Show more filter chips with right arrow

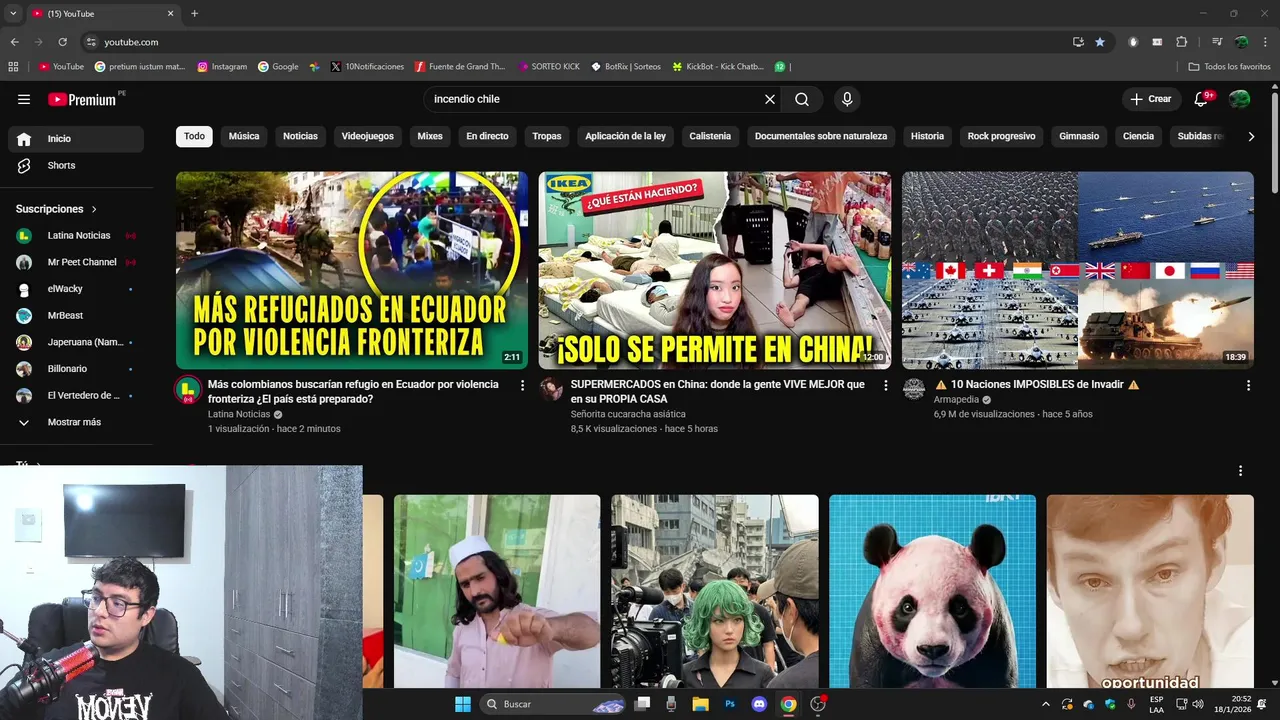pos(1250,136)
